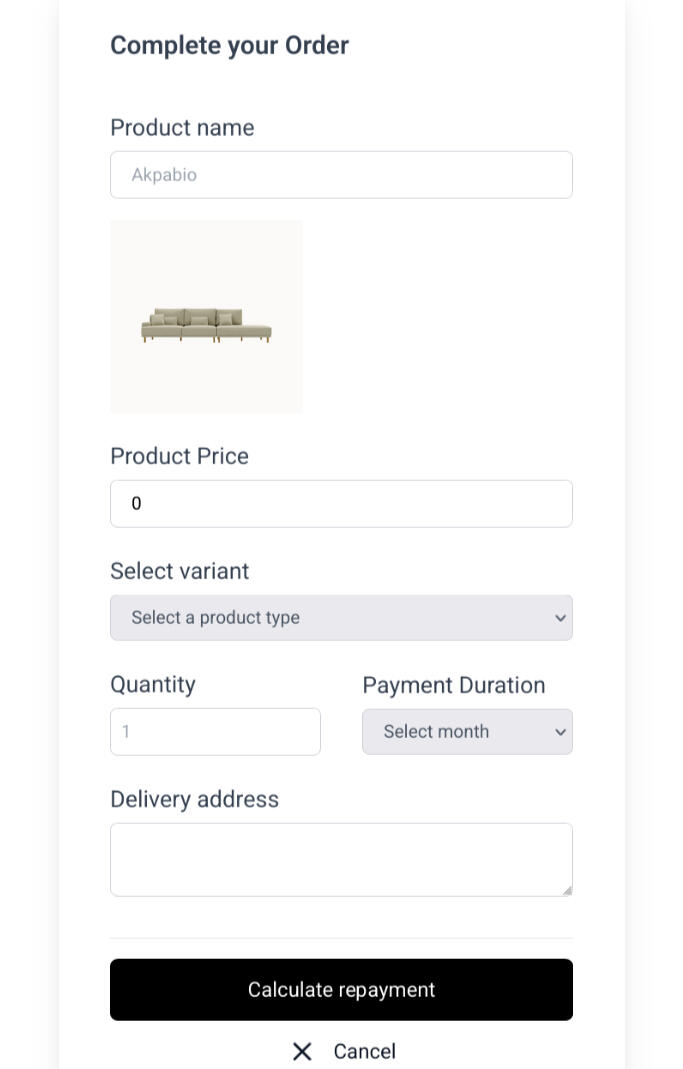683x1069 pixels.
Task: Click the Product name label
Action: tap(182, 128)
